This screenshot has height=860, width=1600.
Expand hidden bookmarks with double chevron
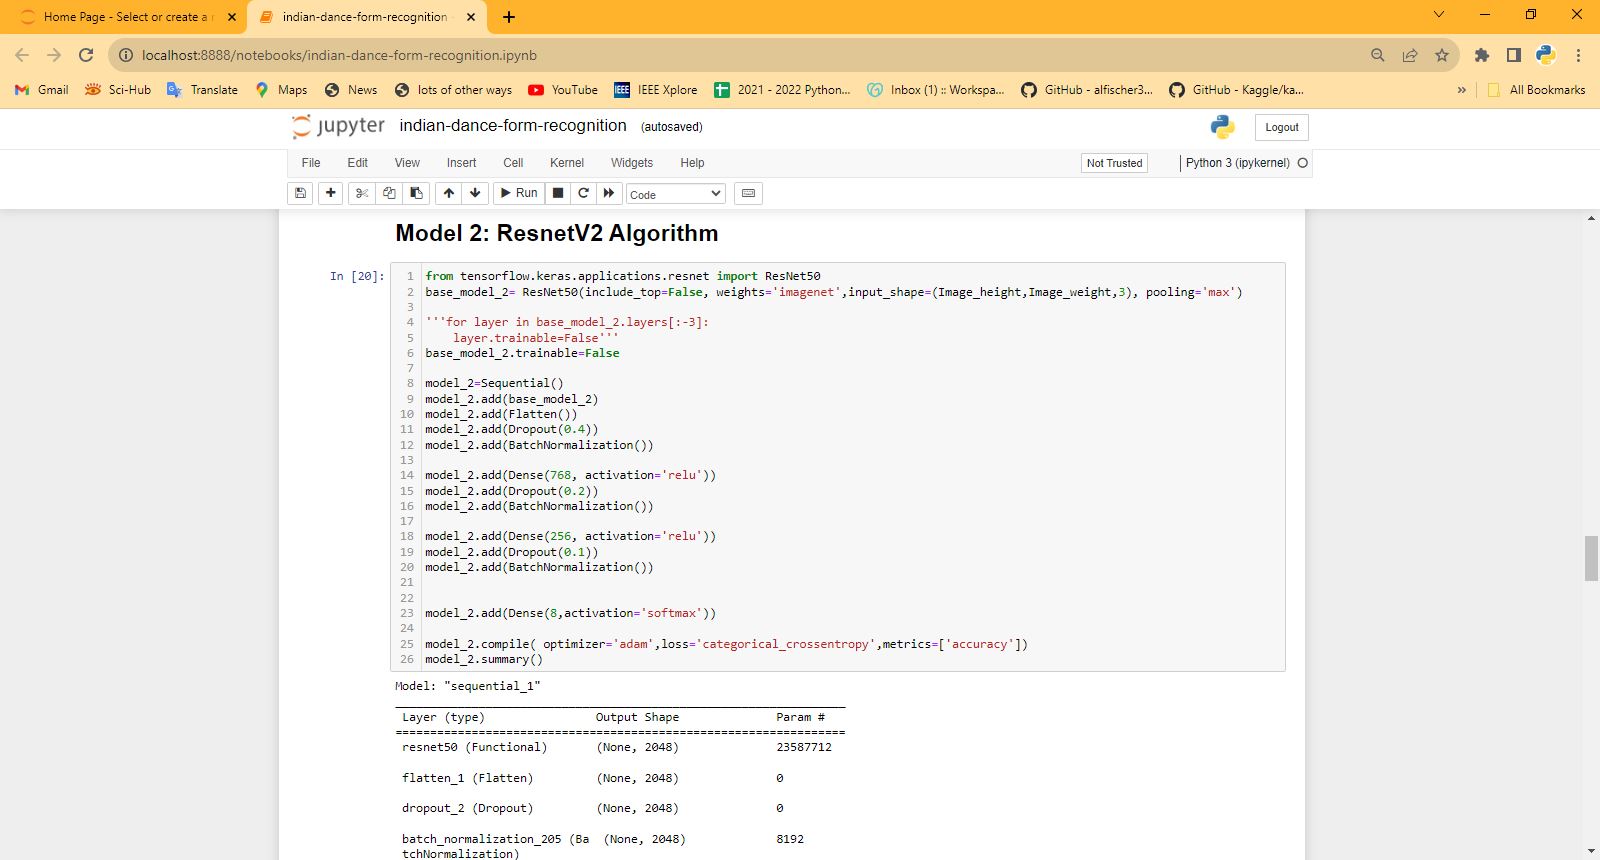(x=1461, y=90)
